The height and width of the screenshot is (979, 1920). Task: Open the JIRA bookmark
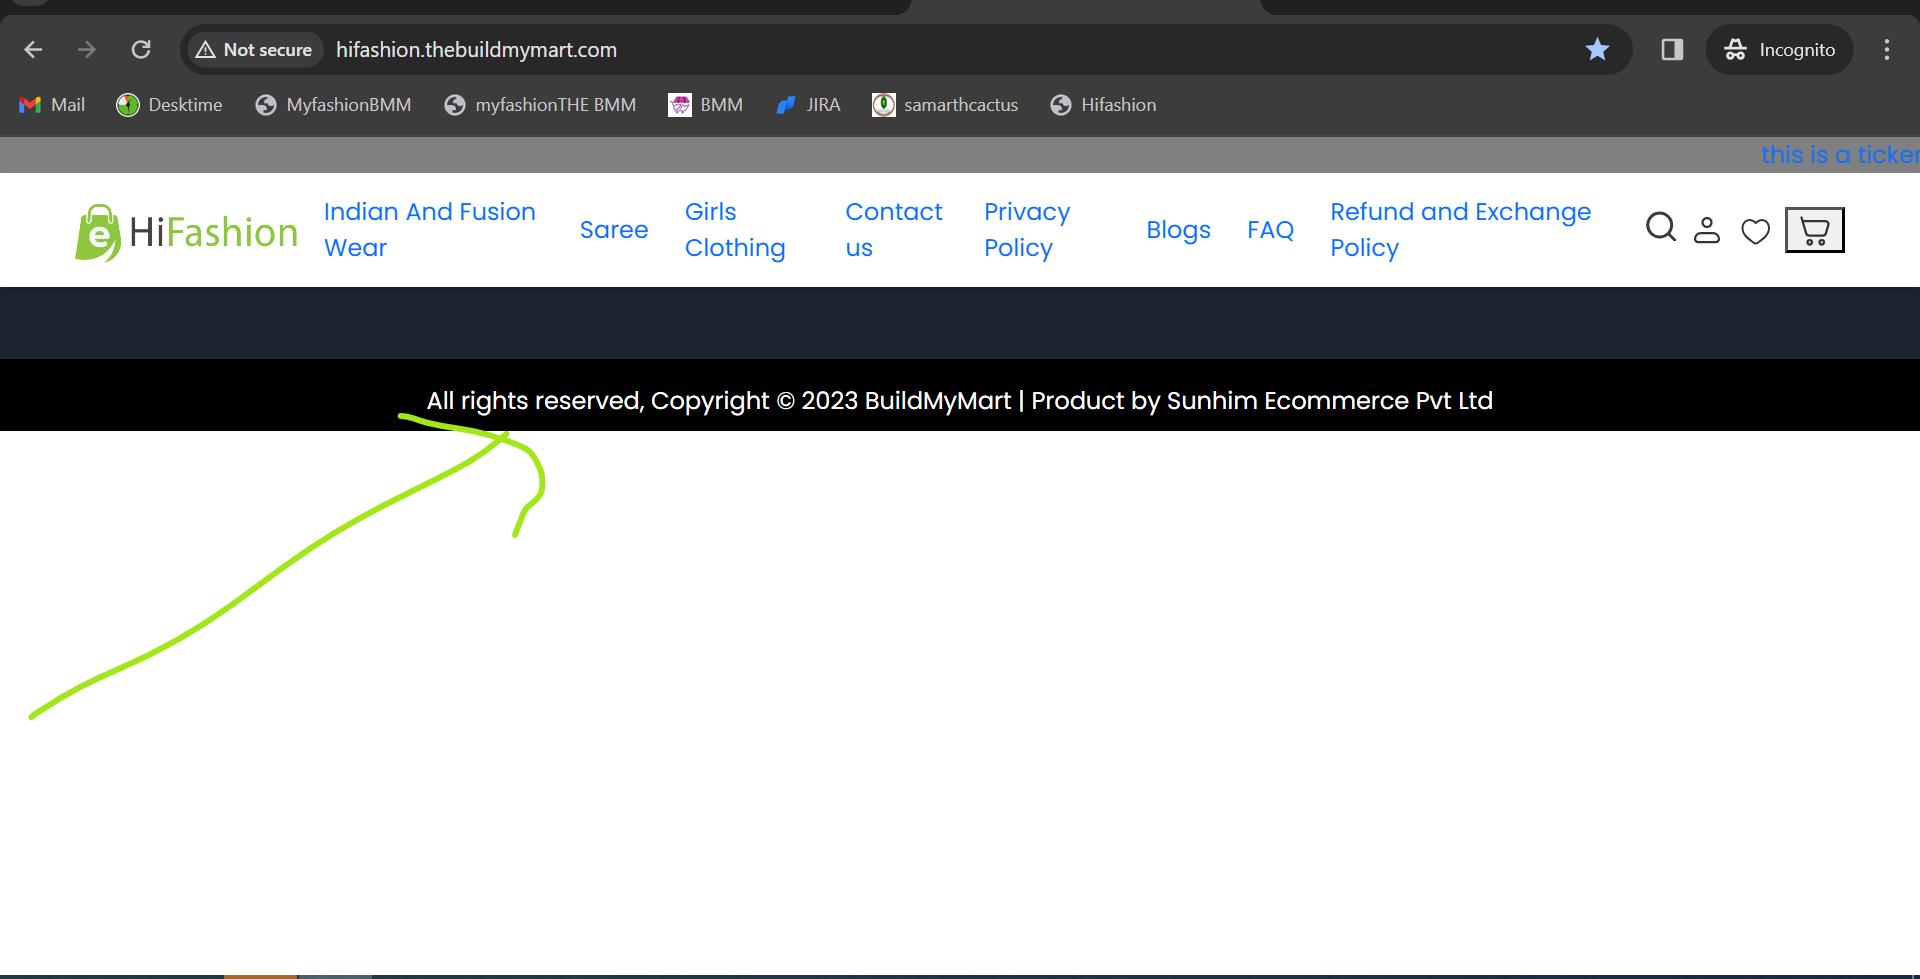pyautogui.click(x=807, y=105)
